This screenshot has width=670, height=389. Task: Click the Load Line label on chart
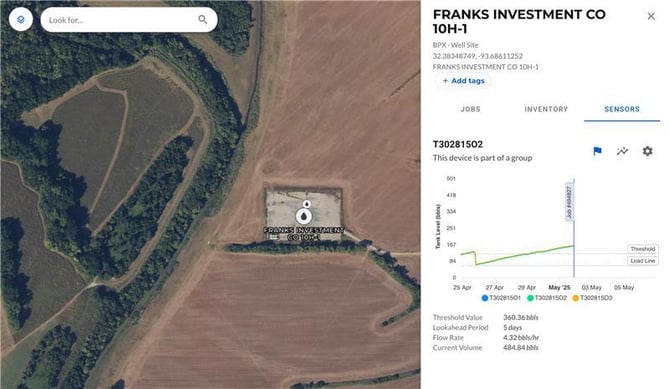[x=642, y=261]
